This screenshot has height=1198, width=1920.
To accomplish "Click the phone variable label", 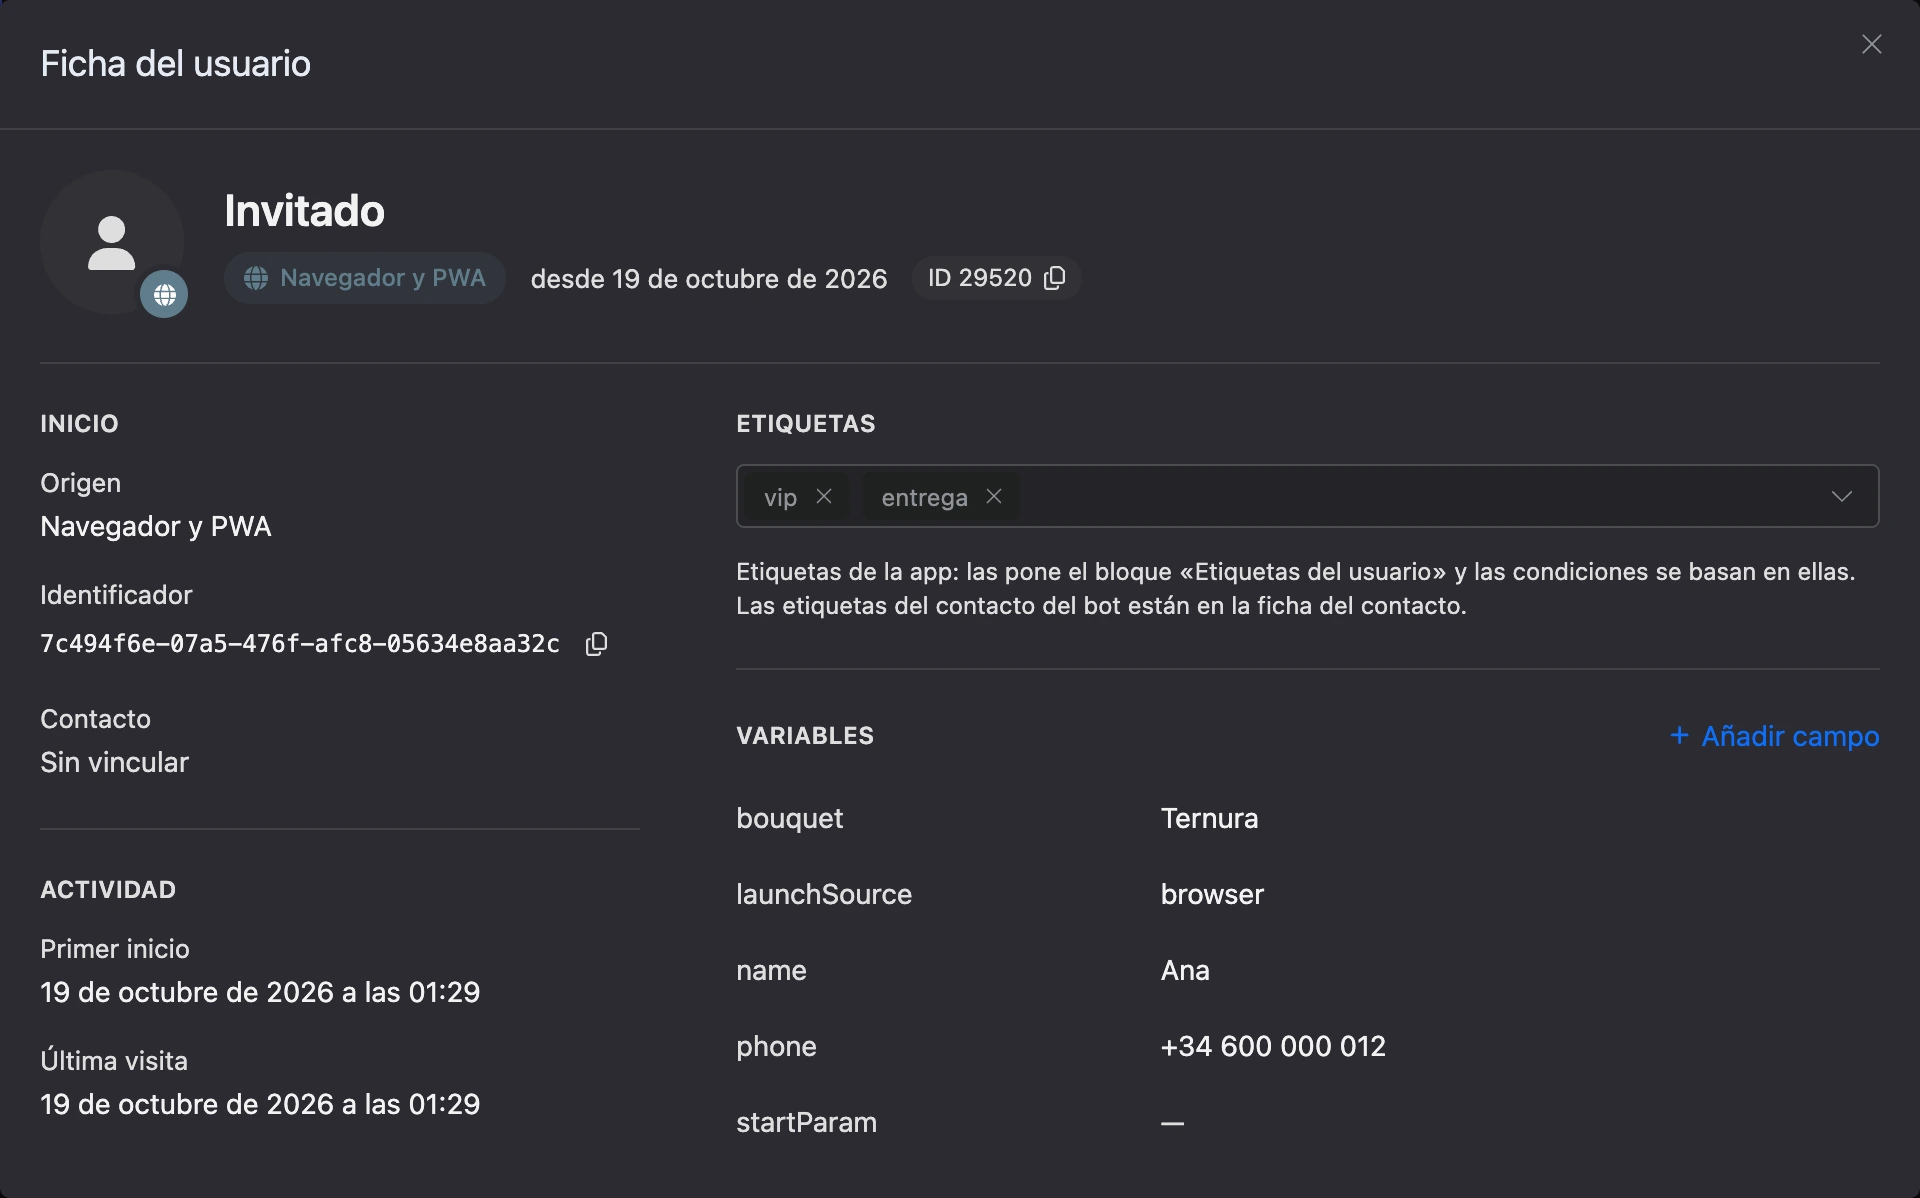I will 776,1046.
